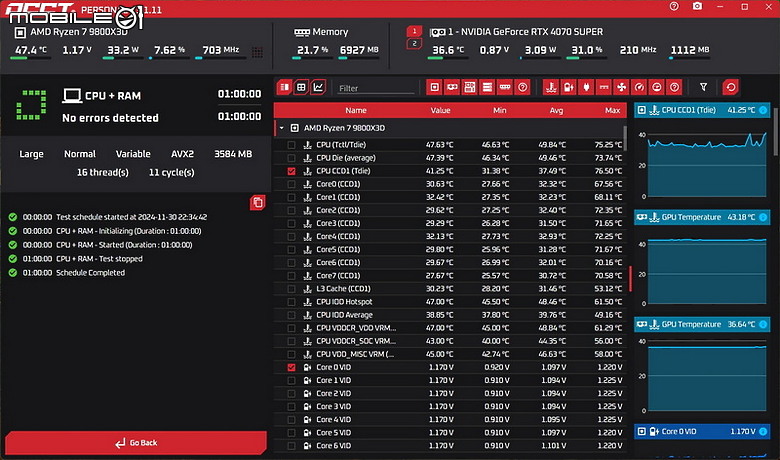The image size is (780, 460).
Task: Switch to table view of sensors
Action: tap(284, 88)
